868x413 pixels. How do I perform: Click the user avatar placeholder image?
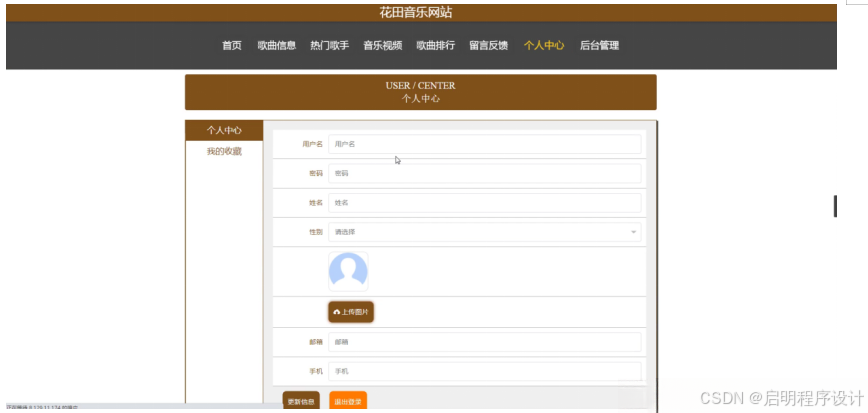[x=348, y=271]
